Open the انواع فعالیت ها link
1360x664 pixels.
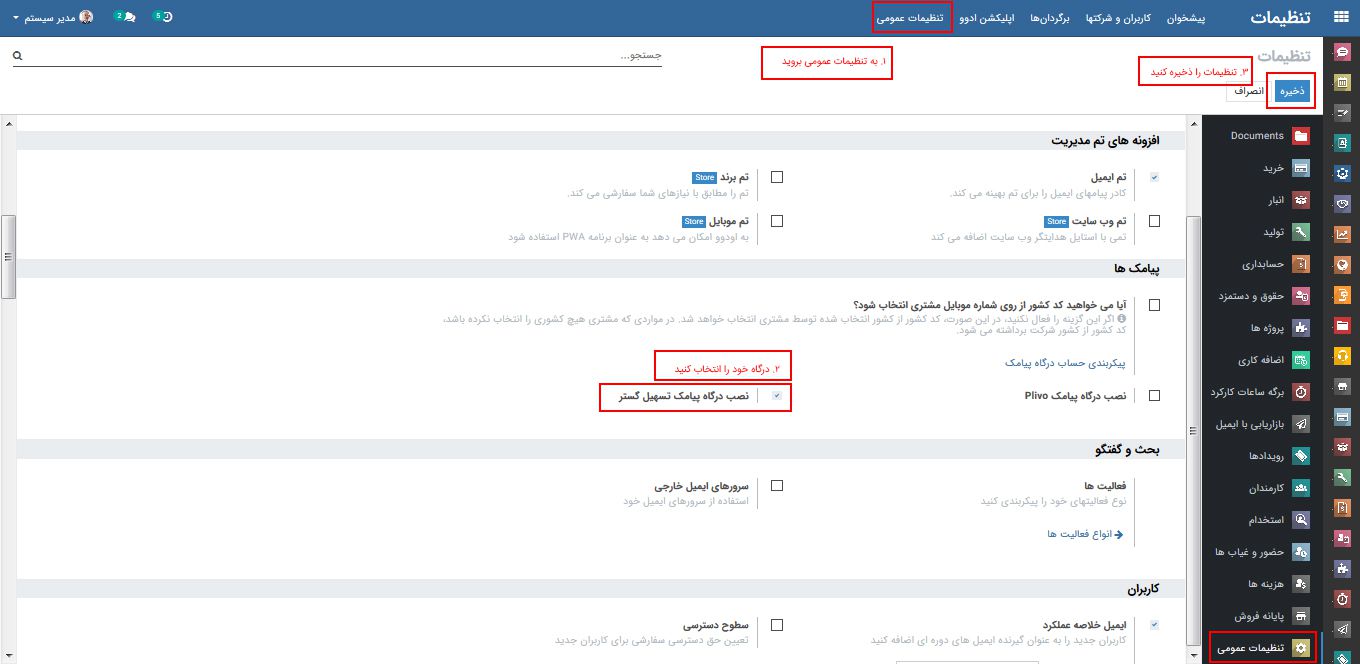[x=1086, y=535]
